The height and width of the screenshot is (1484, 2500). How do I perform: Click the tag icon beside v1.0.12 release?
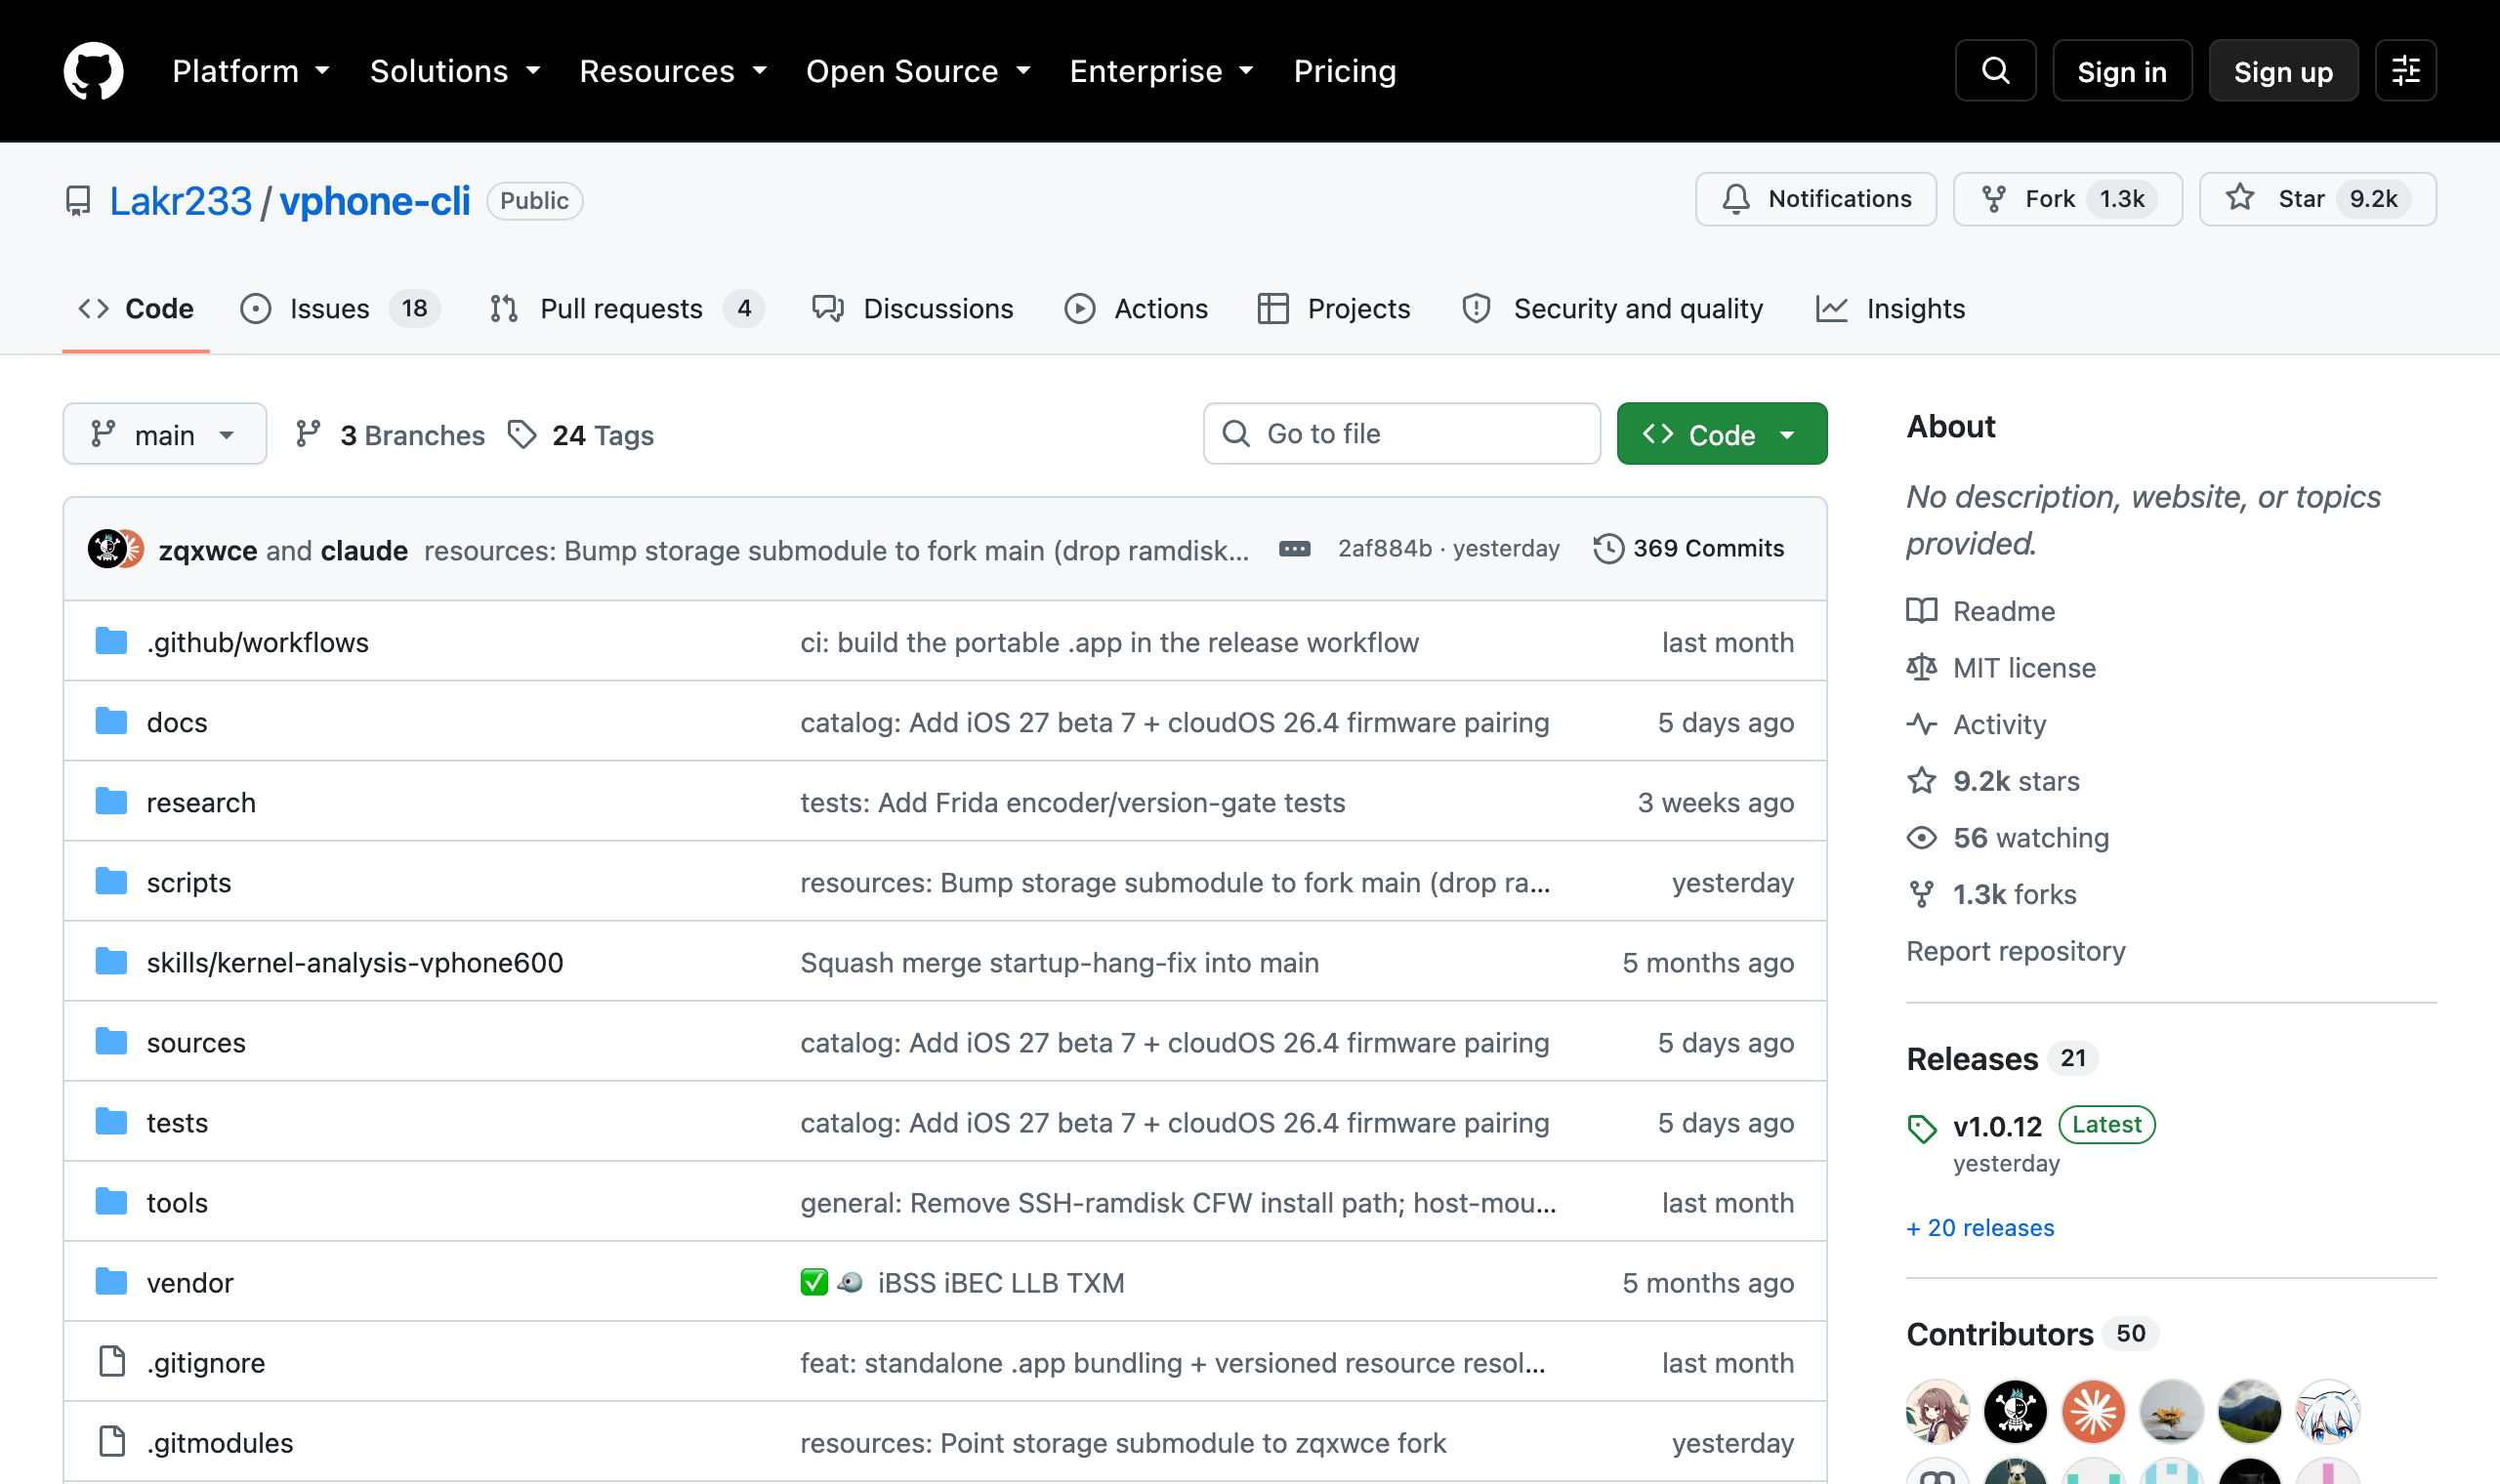(x=1921, y=1128)
